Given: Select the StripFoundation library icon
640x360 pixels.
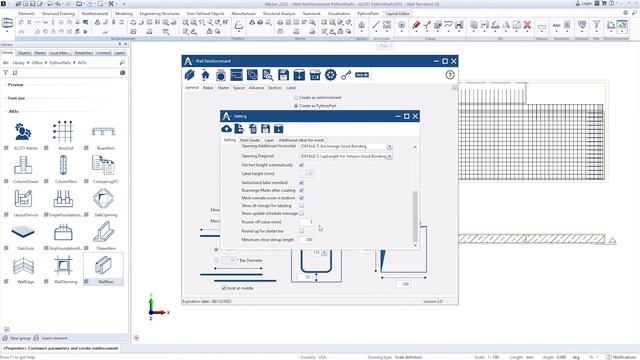Looking at the screenshot, I should pyautogui.click(x=63, y=232).
